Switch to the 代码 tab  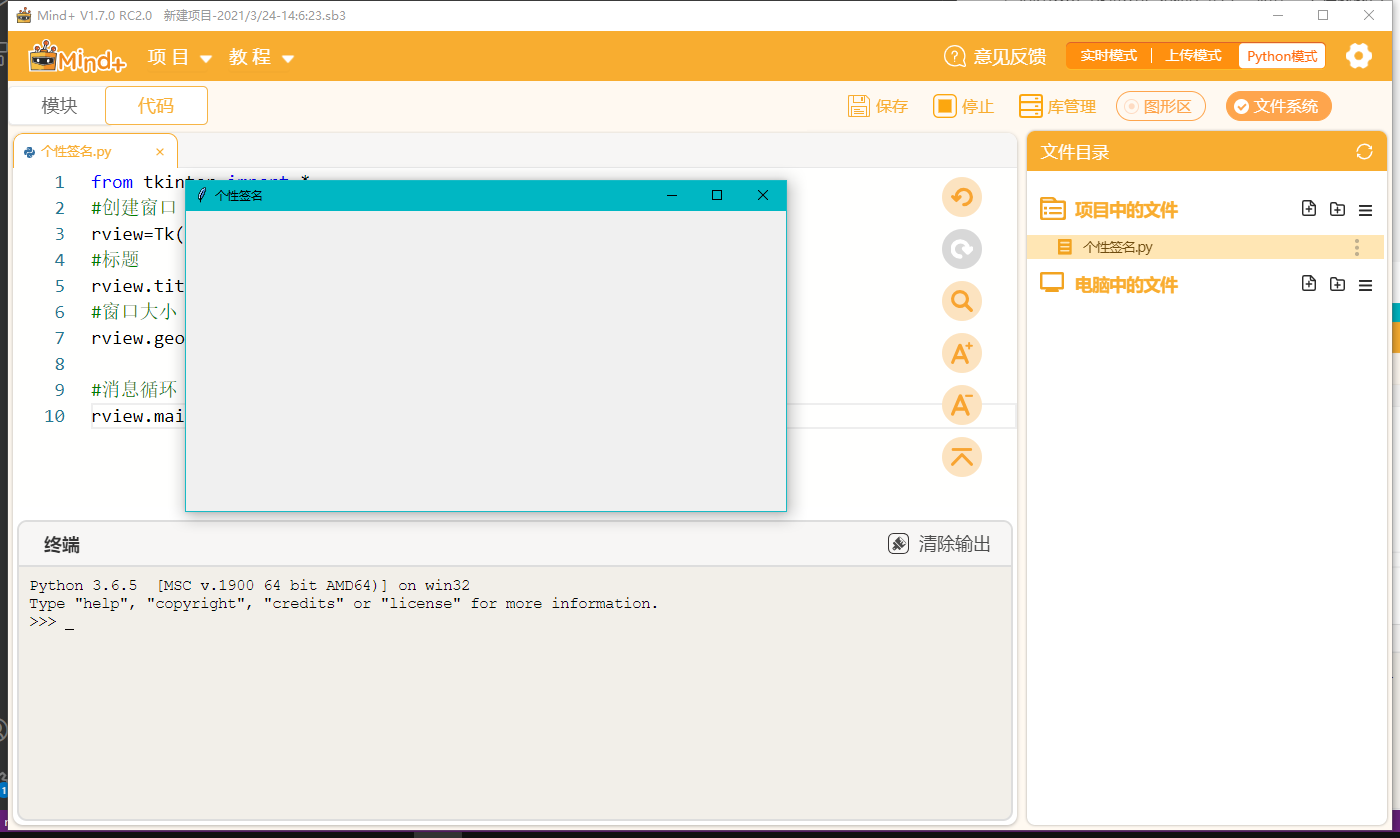point(156,106)
